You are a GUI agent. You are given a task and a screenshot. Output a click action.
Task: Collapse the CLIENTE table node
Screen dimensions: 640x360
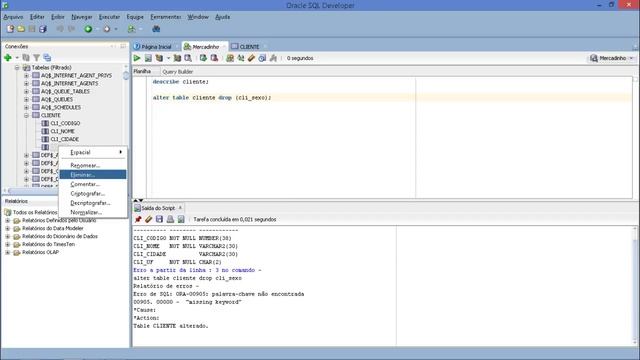[27, 116]
